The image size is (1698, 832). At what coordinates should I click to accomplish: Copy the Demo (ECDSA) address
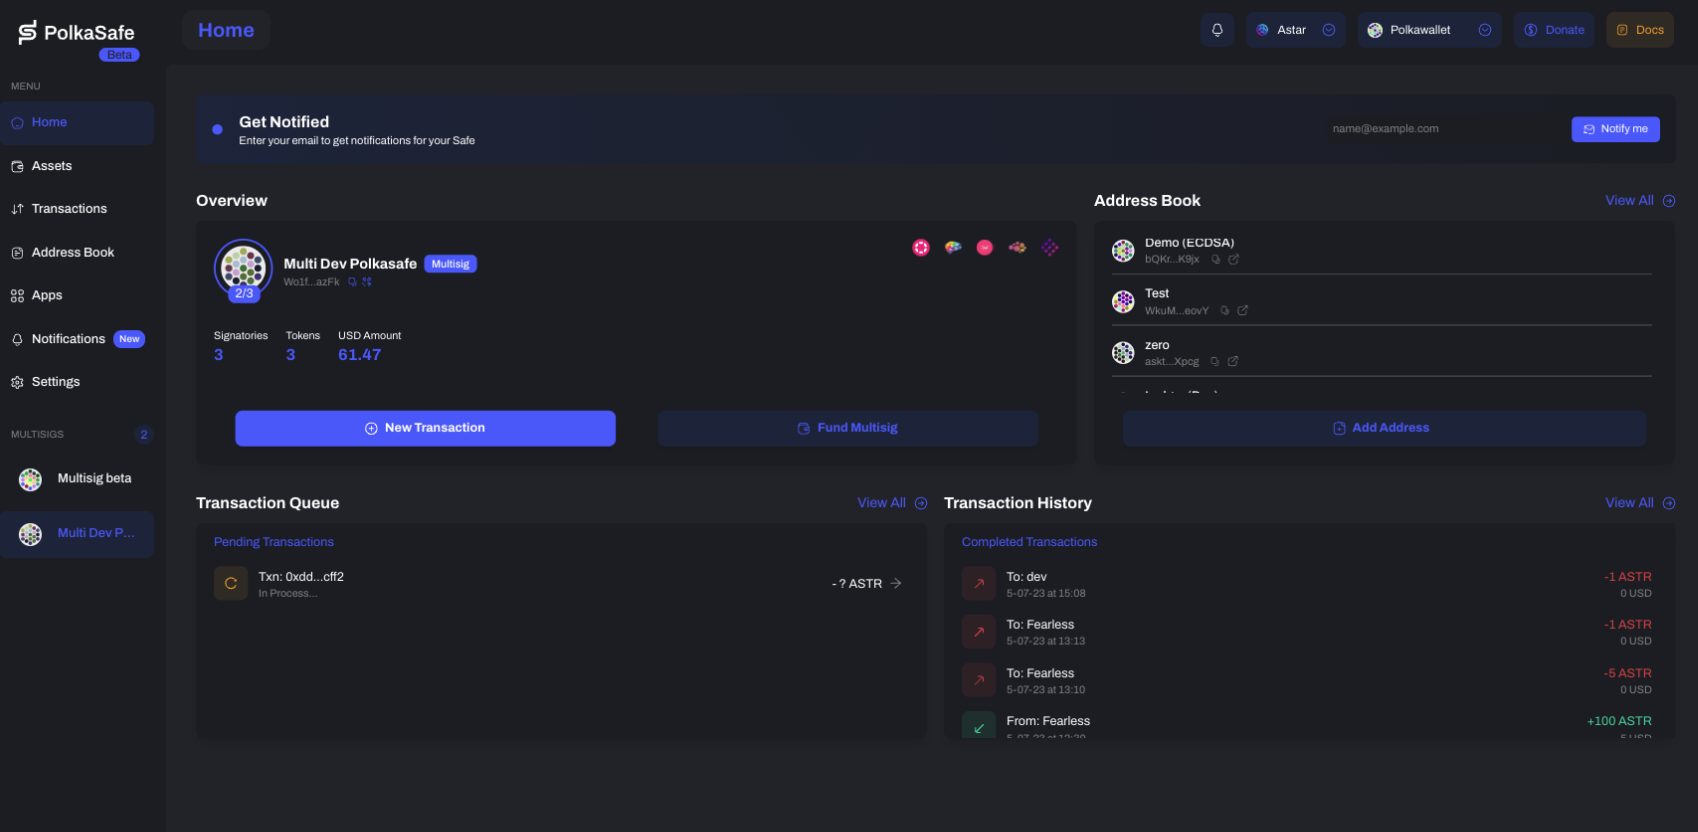point(1216,259)
